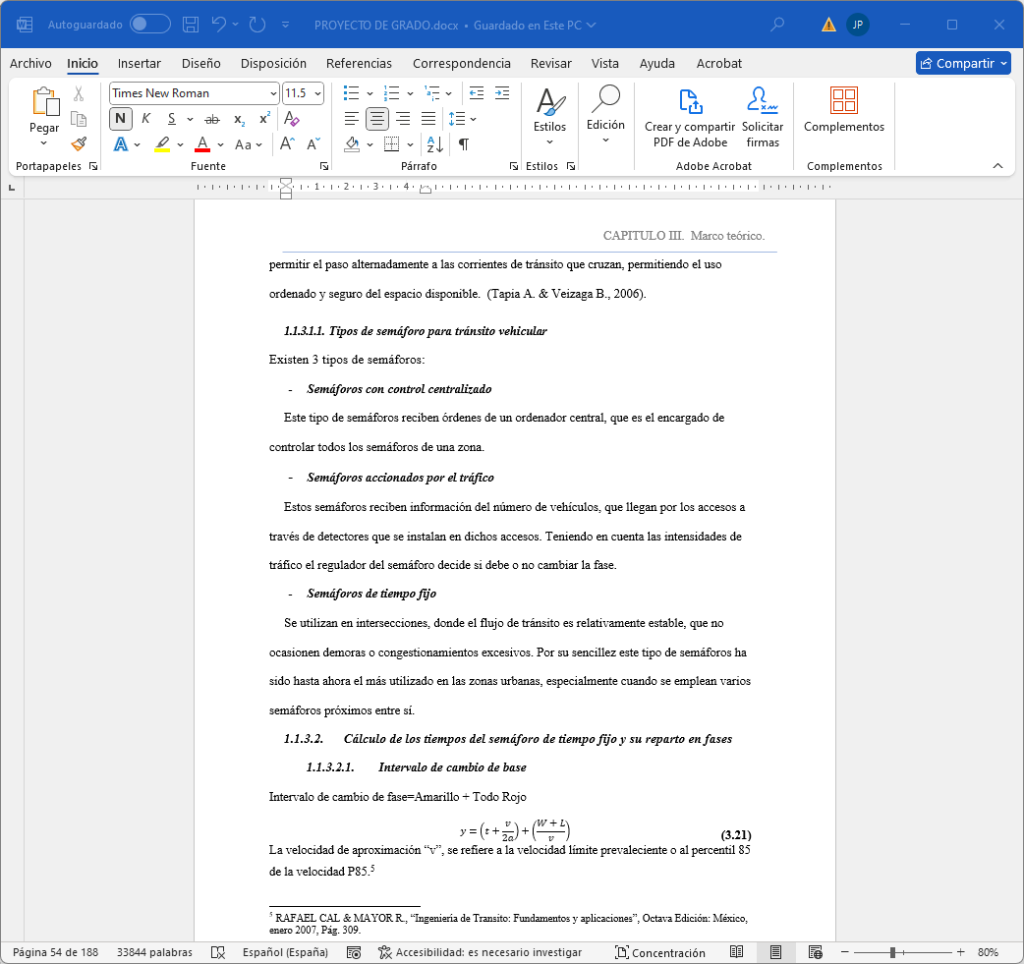Apply italic formatting with the K button
This screenshot has width=1024, height=964.
[x=146, y=119]
